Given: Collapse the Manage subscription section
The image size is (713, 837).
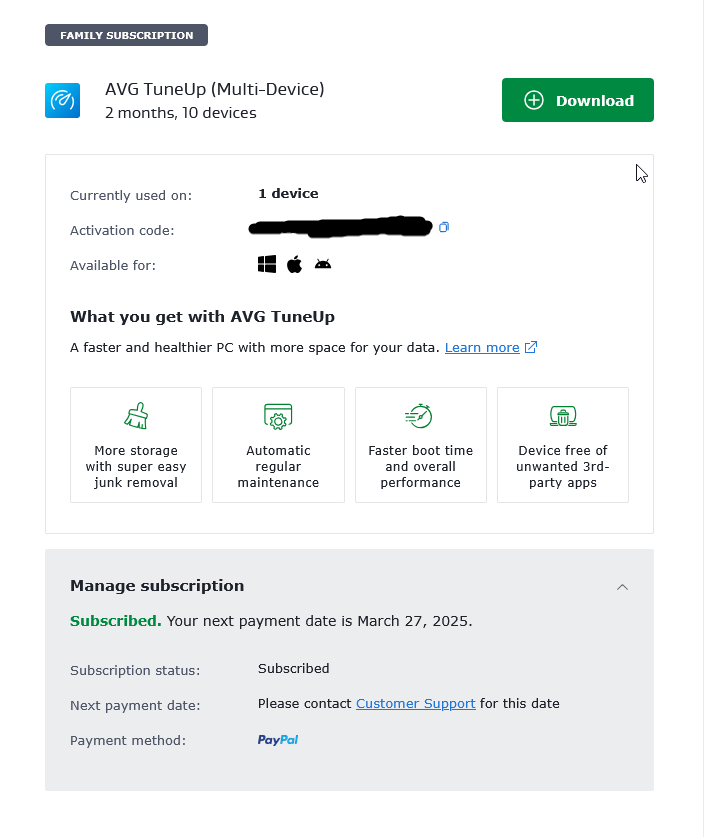Looking at the screenshot, I should click(x=622, y=587).
